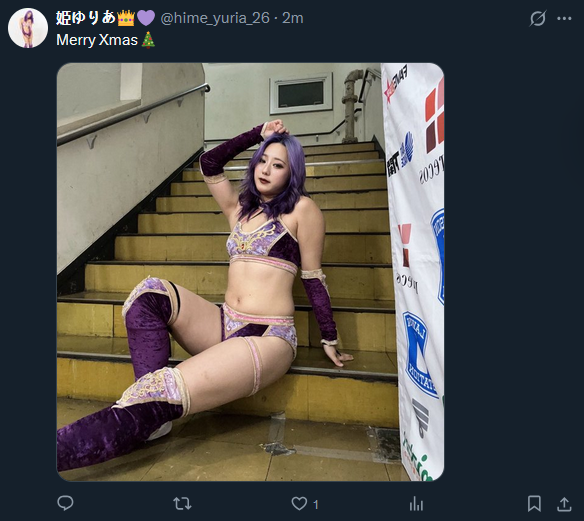The image size is (584, 521).
Task: Click the sponsor banner in the photo
Action: click(414, 270)
